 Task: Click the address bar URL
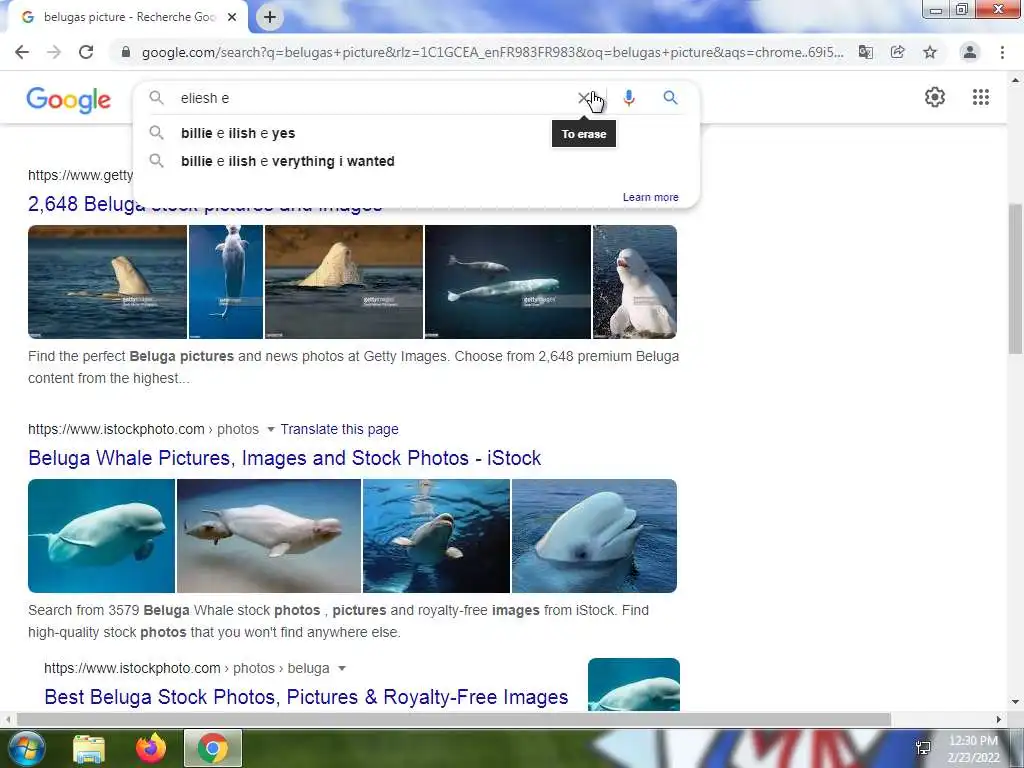(492, 52)
